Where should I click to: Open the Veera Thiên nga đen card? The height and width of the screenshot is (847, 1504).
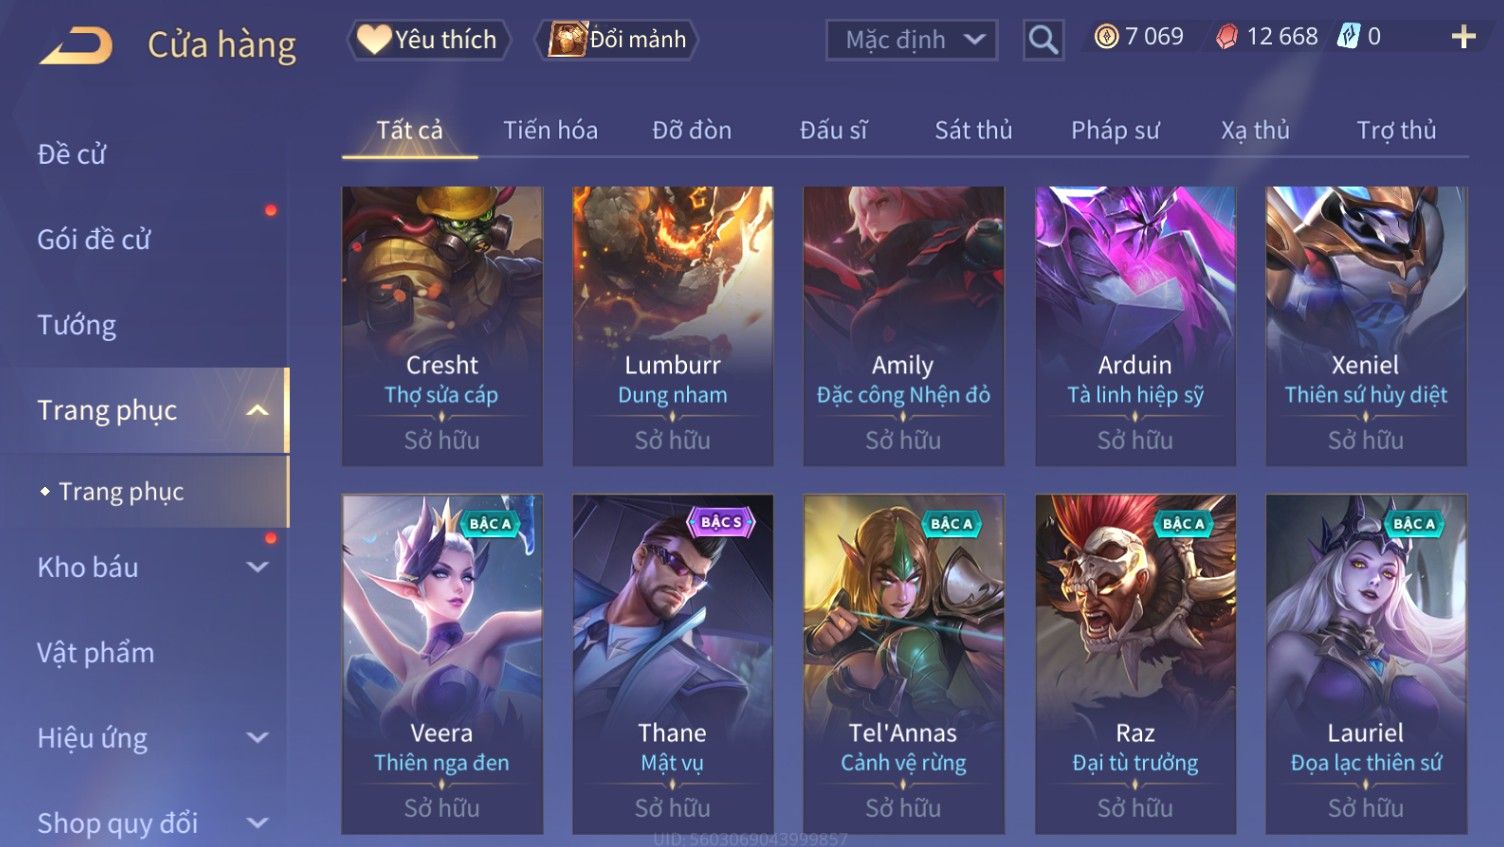tap(442, 664)
